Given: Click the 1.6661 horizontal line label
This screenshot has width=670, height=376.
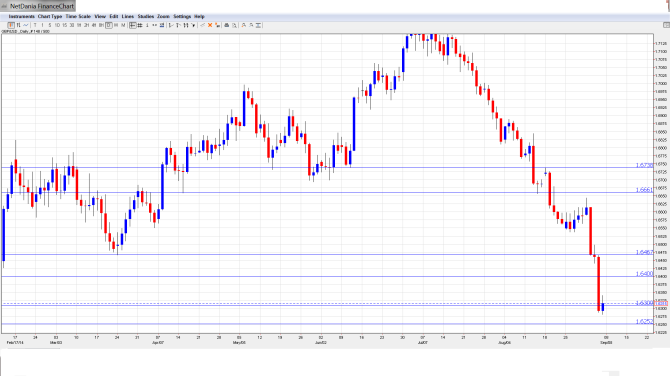Looking at the screenshot, I should click(644, 190).
